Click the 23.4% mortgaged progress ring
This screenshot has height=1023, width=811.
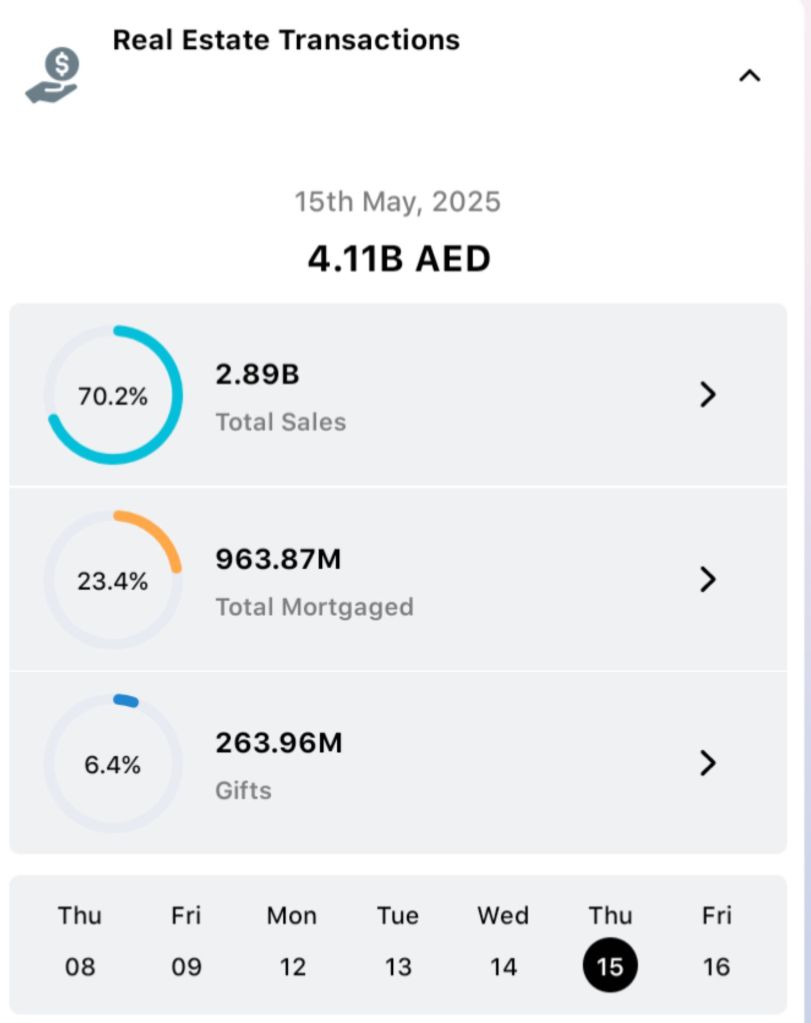[x=113, y=580]
